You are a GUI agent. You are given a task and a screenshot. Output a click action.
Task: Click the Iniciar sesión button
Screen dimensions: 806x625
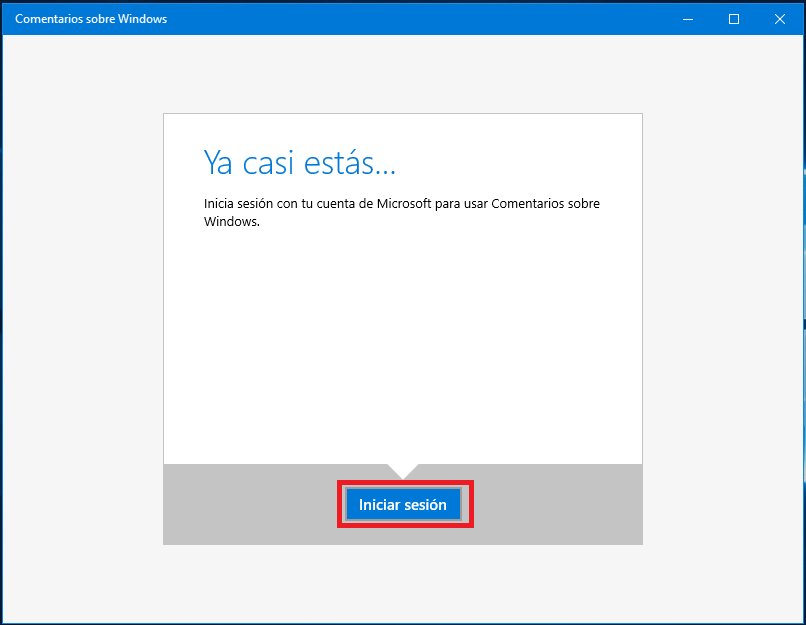pos(403,504)
